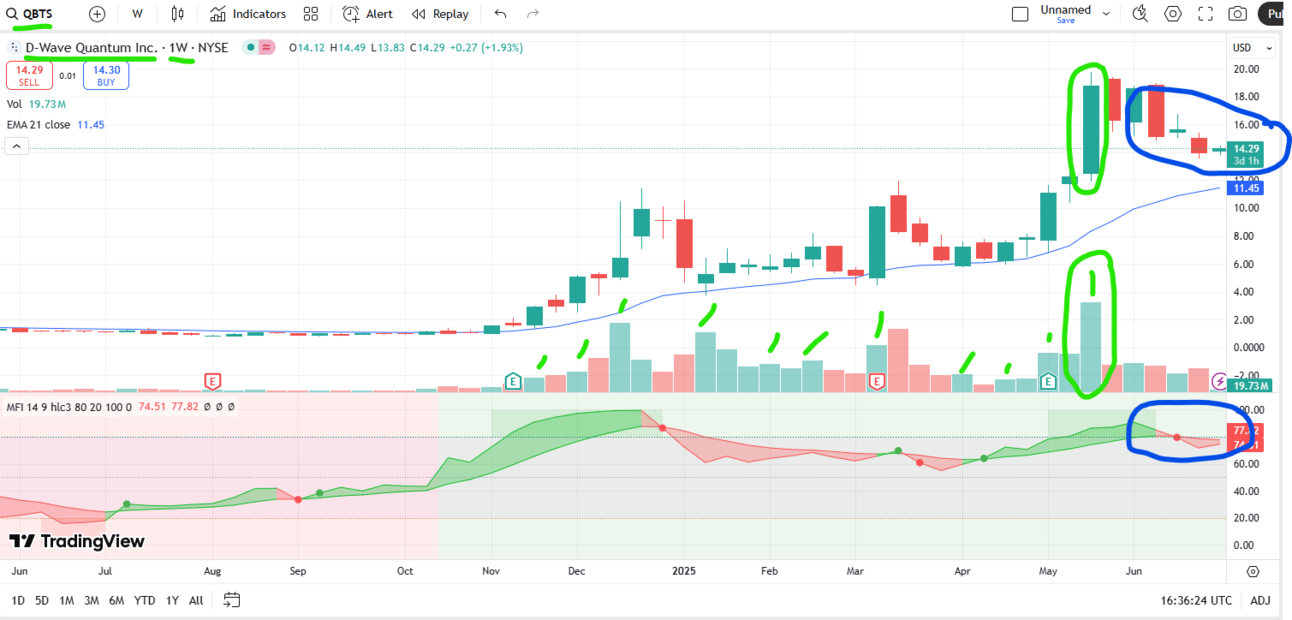Create a new Alert
The width and height of the screenshot is (1292, 620).
(367, 14)
